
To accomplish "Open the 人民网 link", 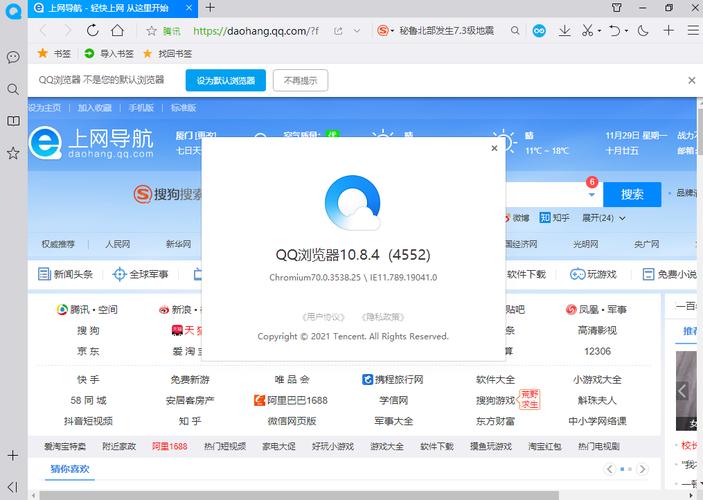I will click(x=117, y=244).
